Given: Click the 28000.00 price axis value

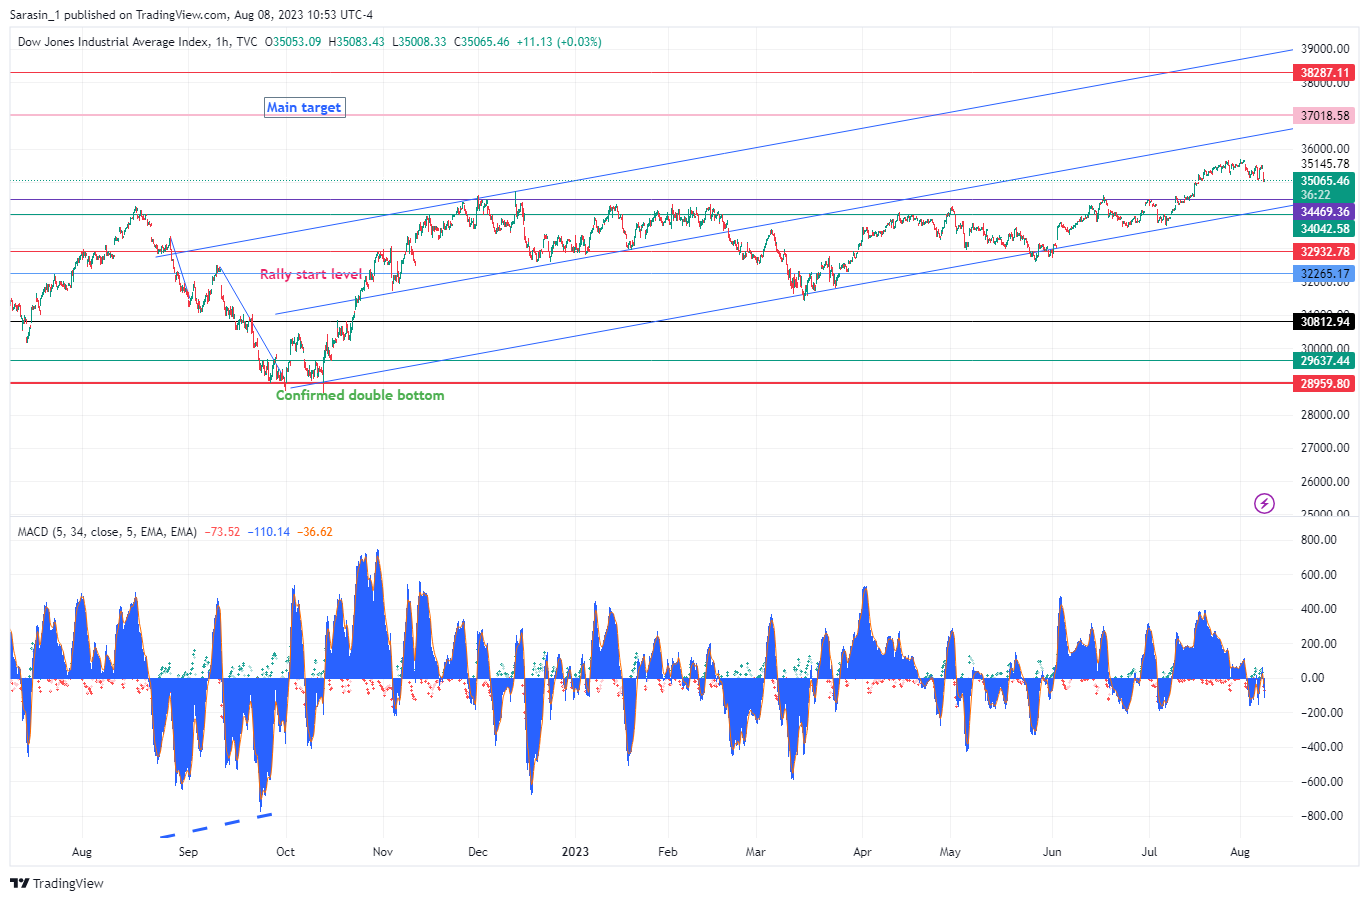Looking at the screenshot, I should (x=1325, y=415).
